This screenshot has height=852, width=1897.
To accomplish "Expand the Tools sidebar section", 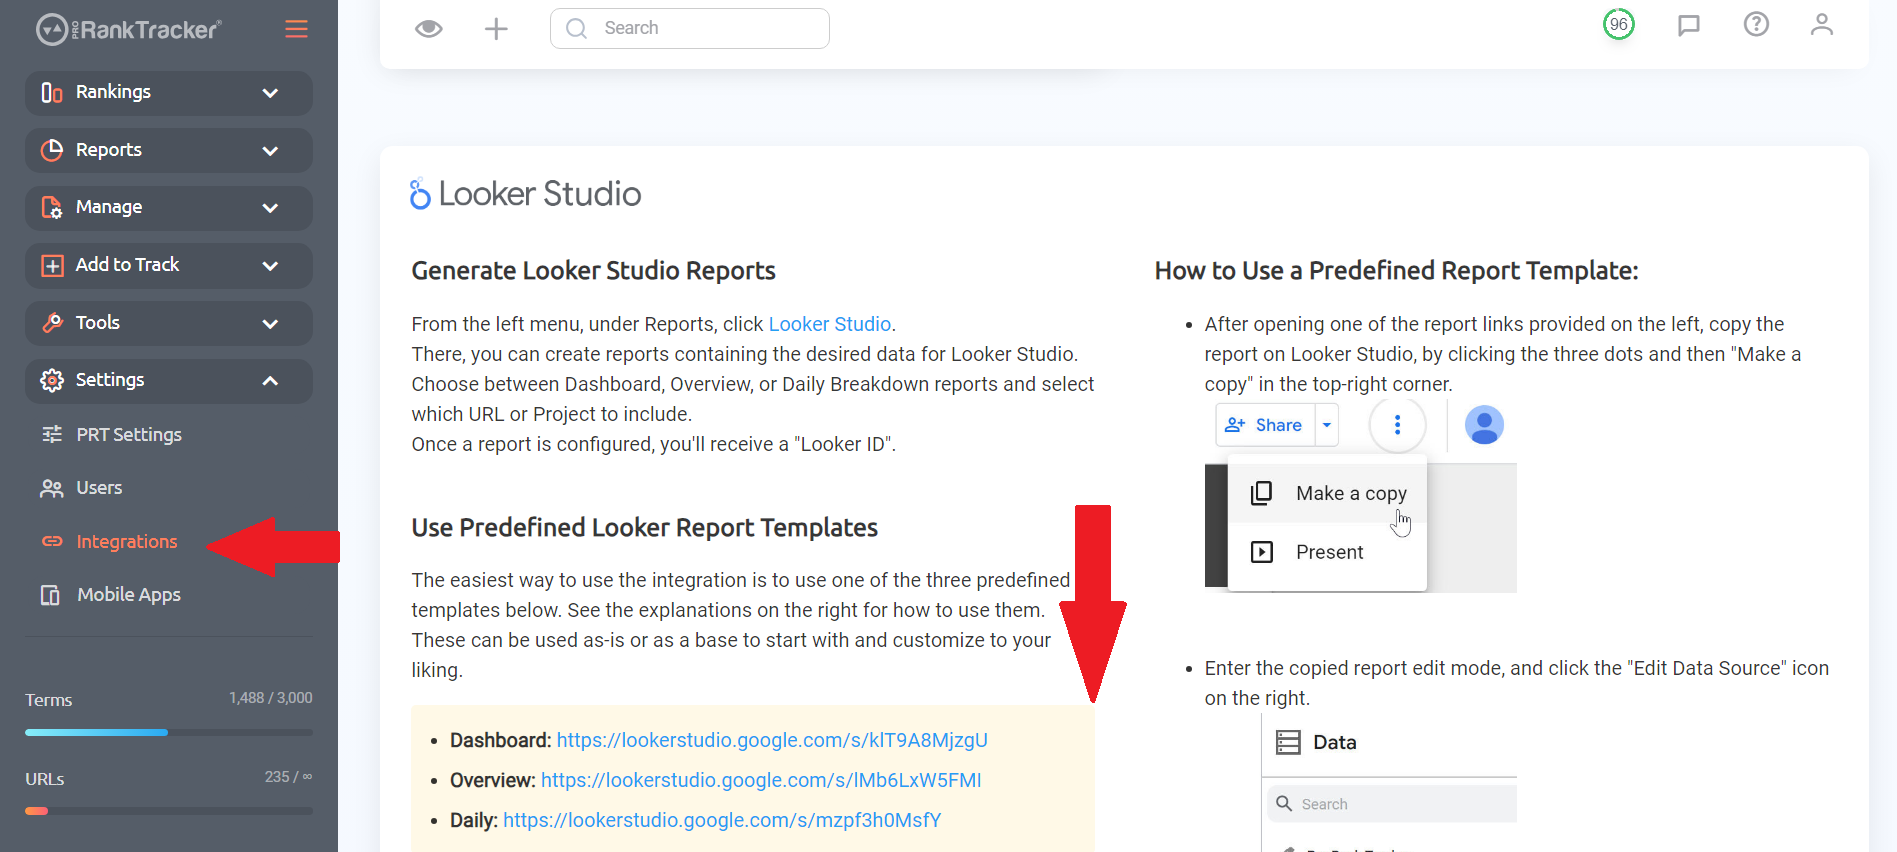I will 169,323.
